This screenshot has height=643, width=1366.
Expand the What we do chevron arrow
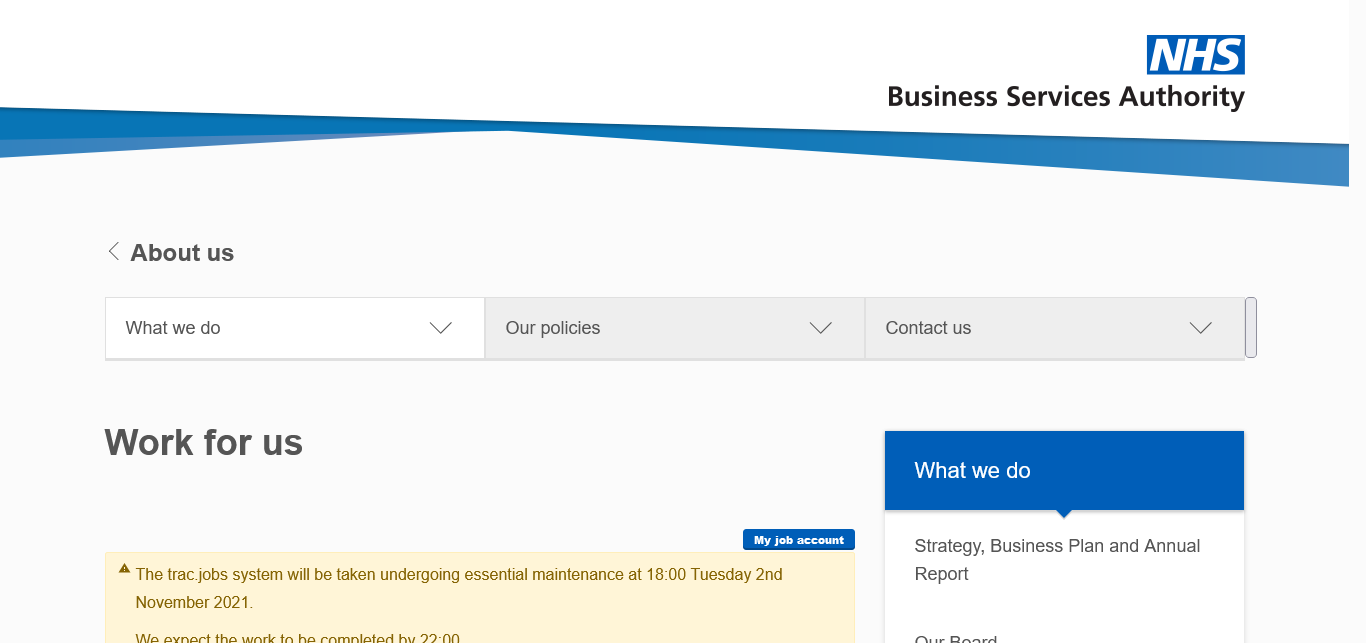click(440, 328)
